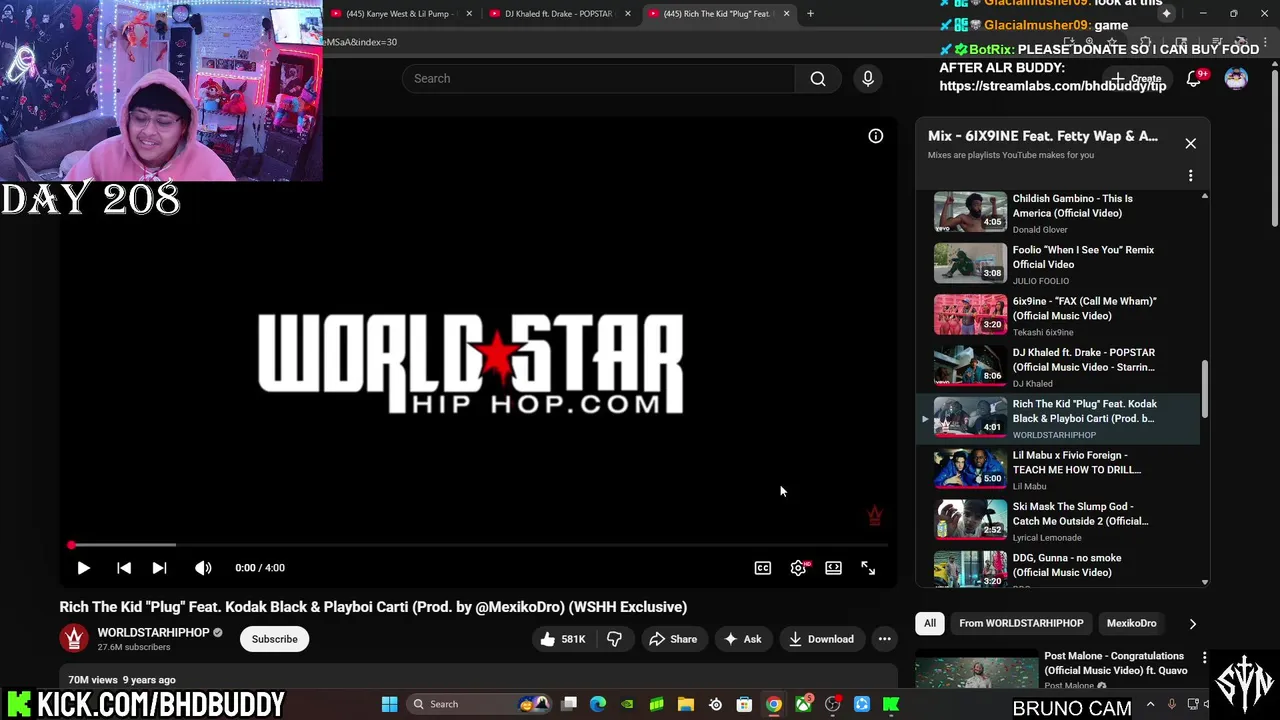Screen dimensions: 1280x720
Task: Open the WORLDSTARHIPHOP channel name link
Action: click(x=153, y=632)
